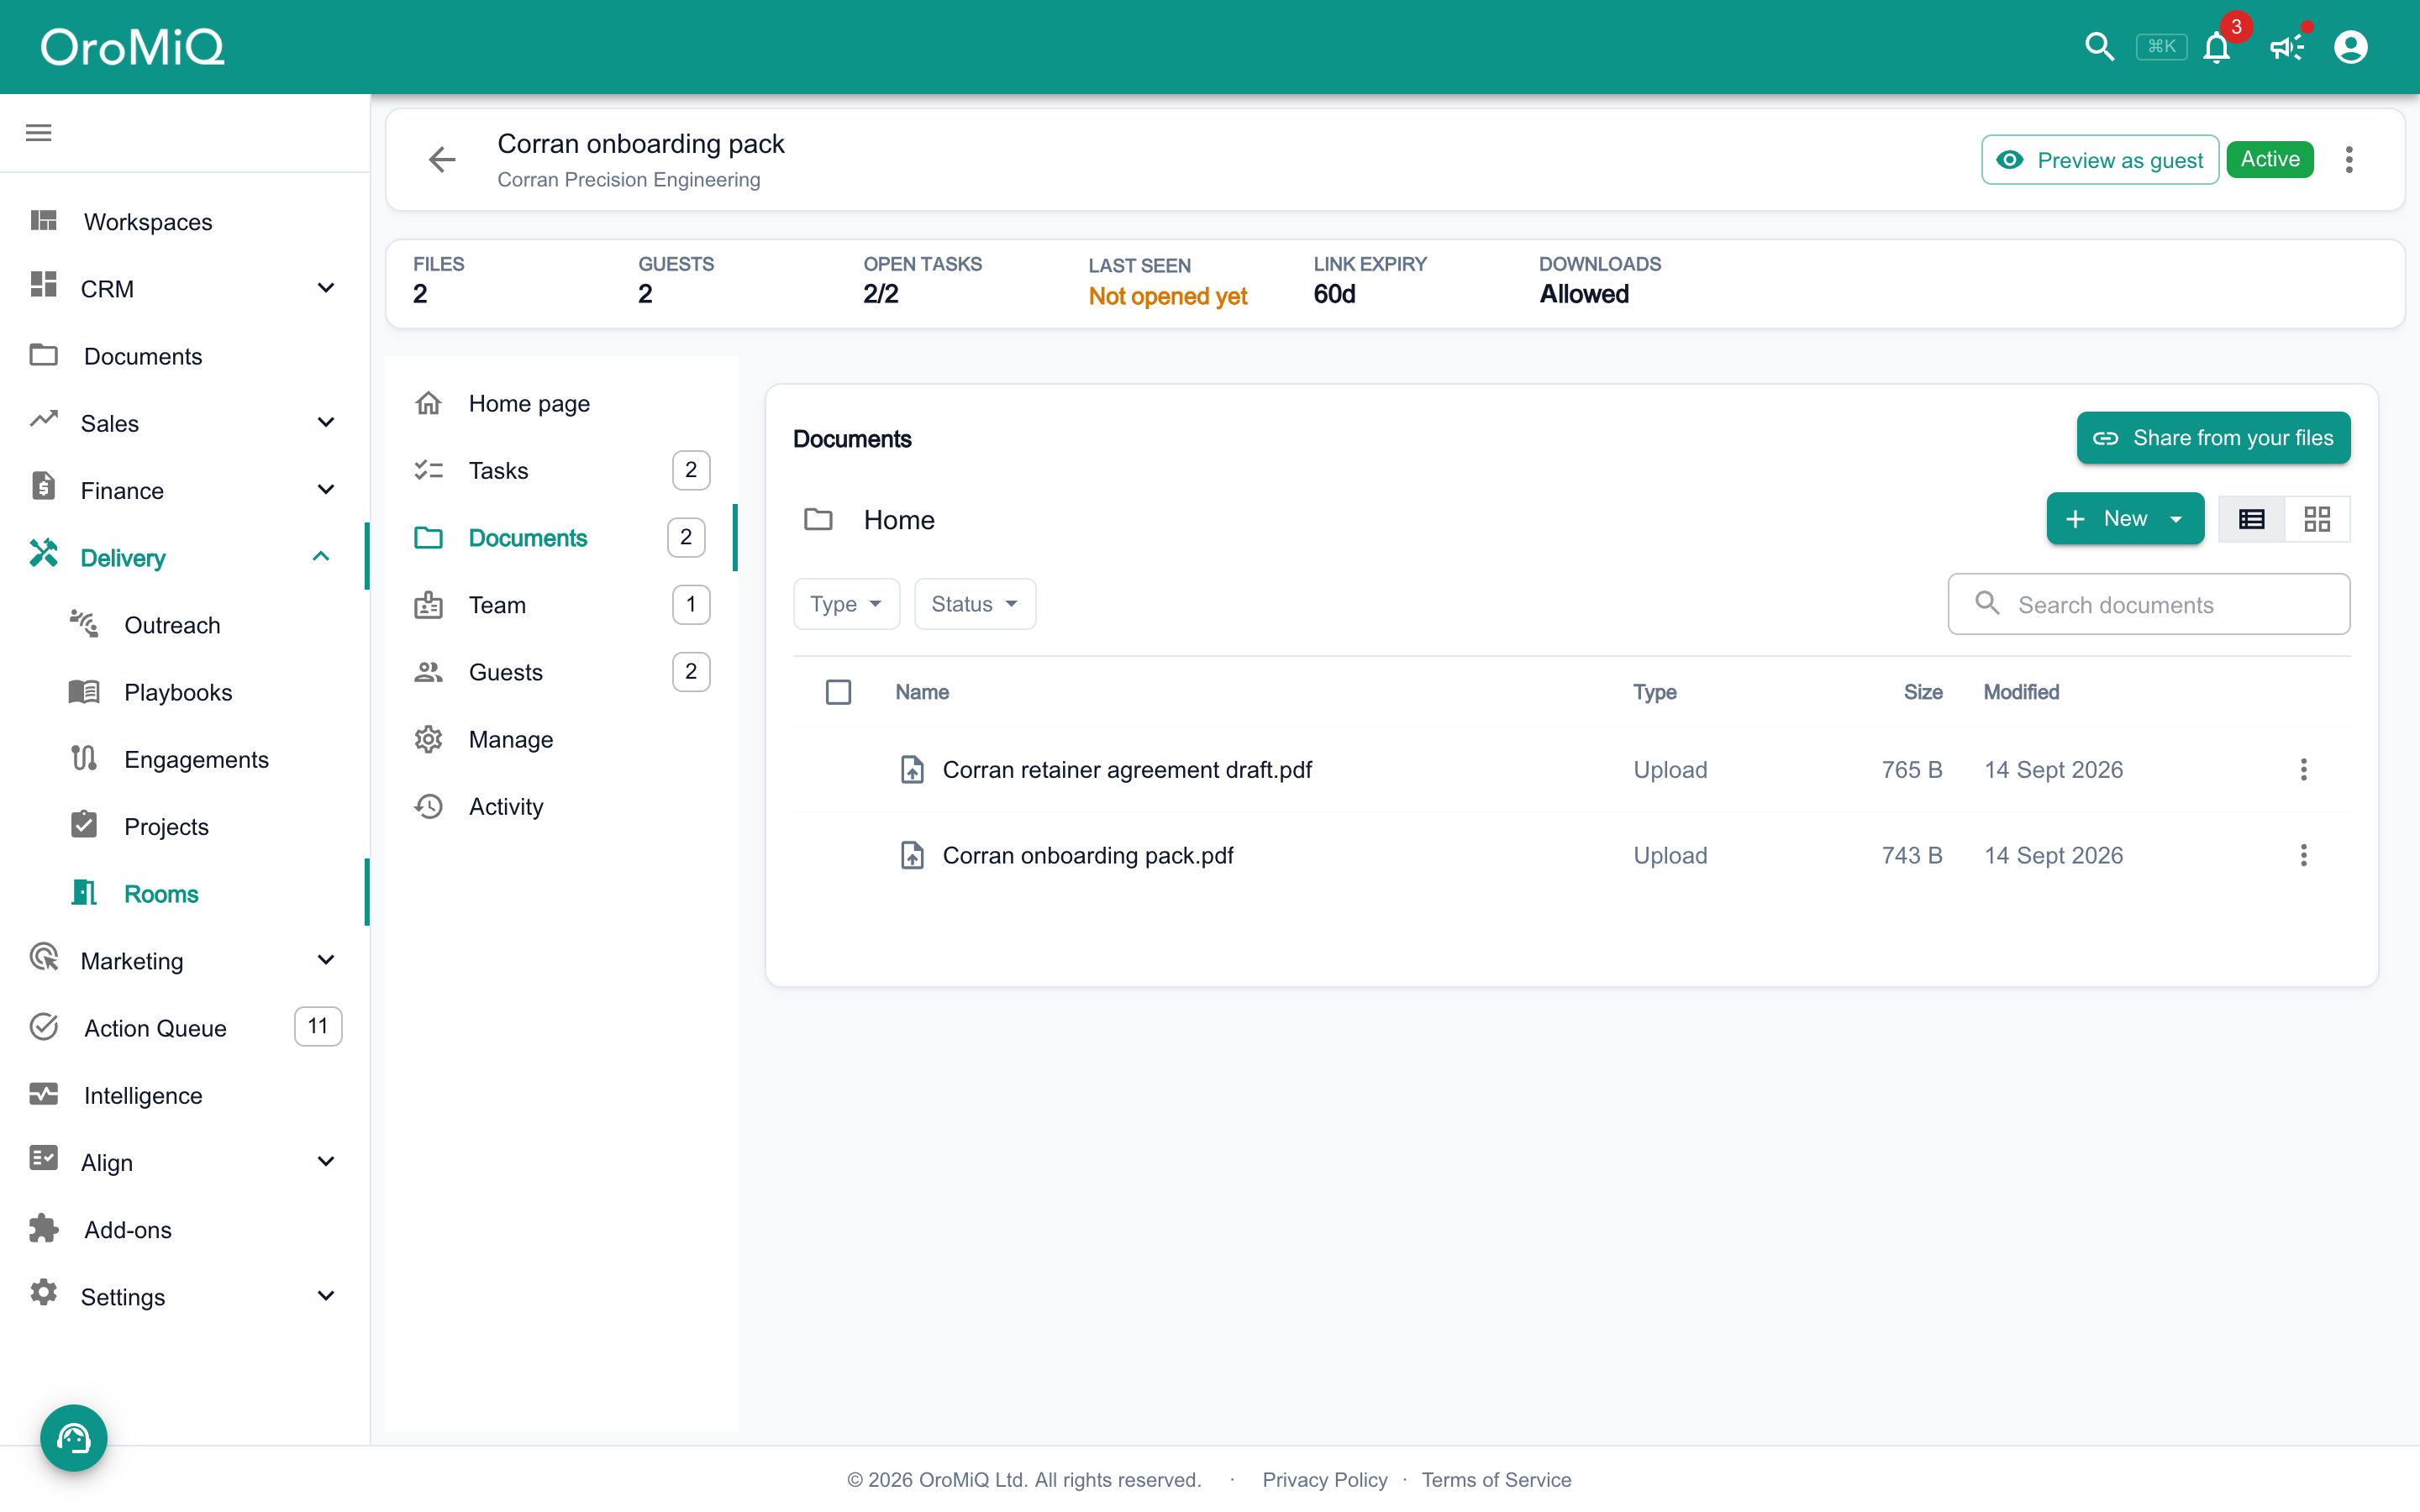Image resolution: width=2420 pixels, height=1512 pixels.
Task: Open the support headset chat bubble
Action: tap(74, 1438)
